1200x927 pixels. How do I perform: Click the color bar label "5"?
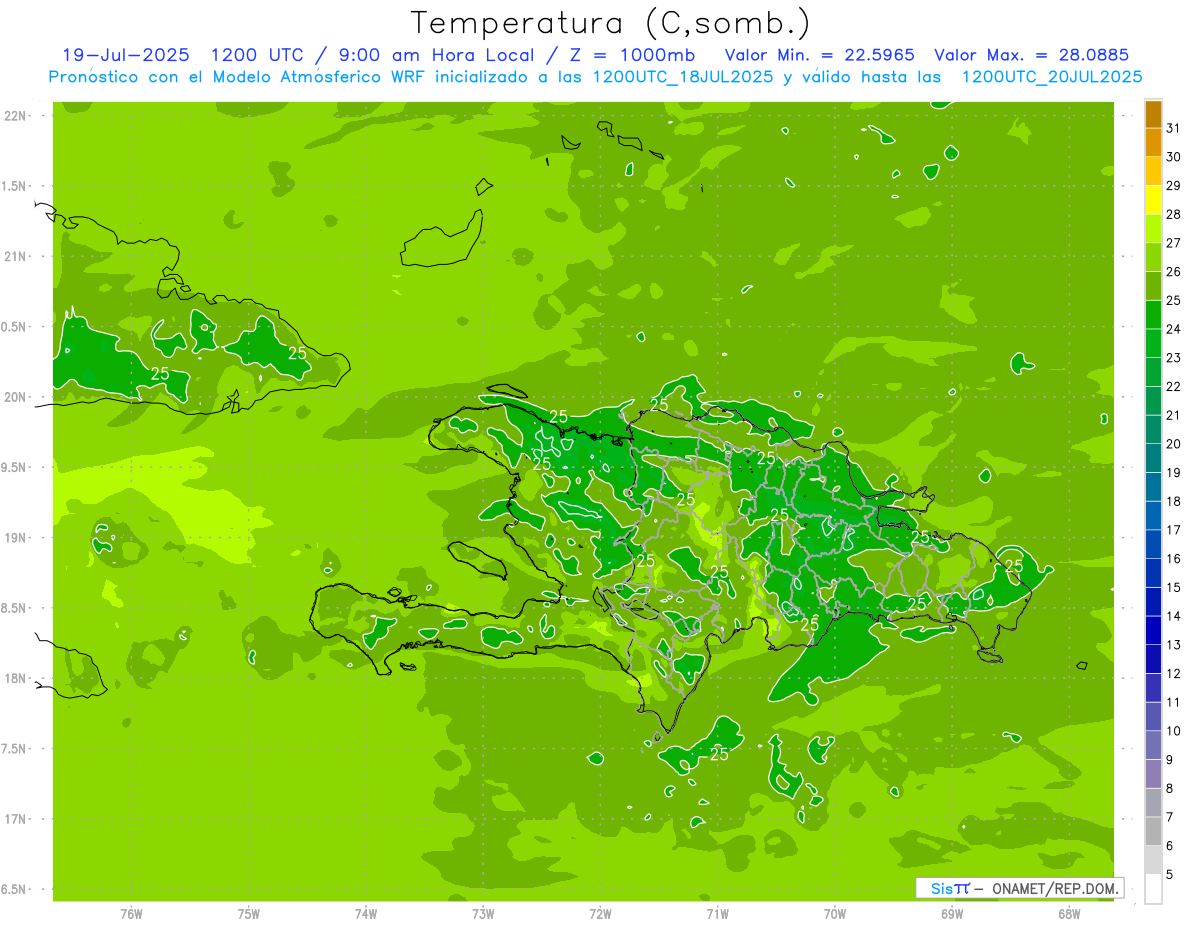coord(1170,875)
